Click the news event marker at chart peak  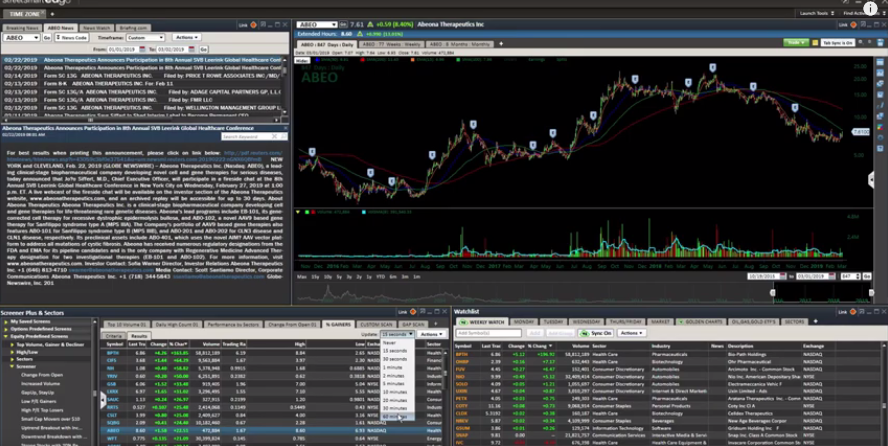[x=713, y=68]
